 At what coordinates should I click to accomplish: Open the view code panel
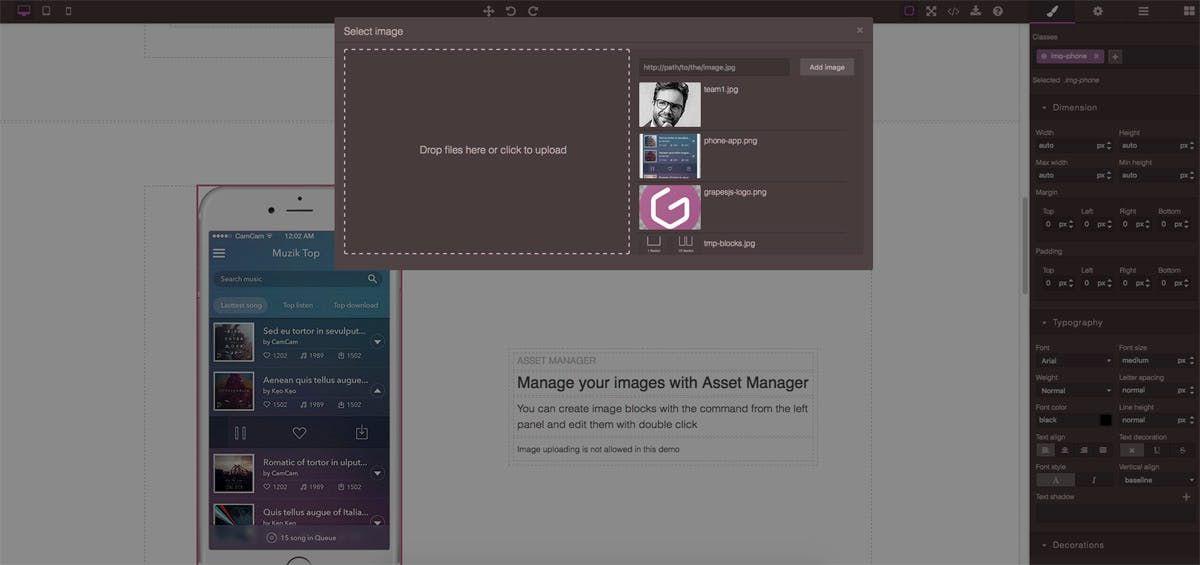(x=953, y=11)
